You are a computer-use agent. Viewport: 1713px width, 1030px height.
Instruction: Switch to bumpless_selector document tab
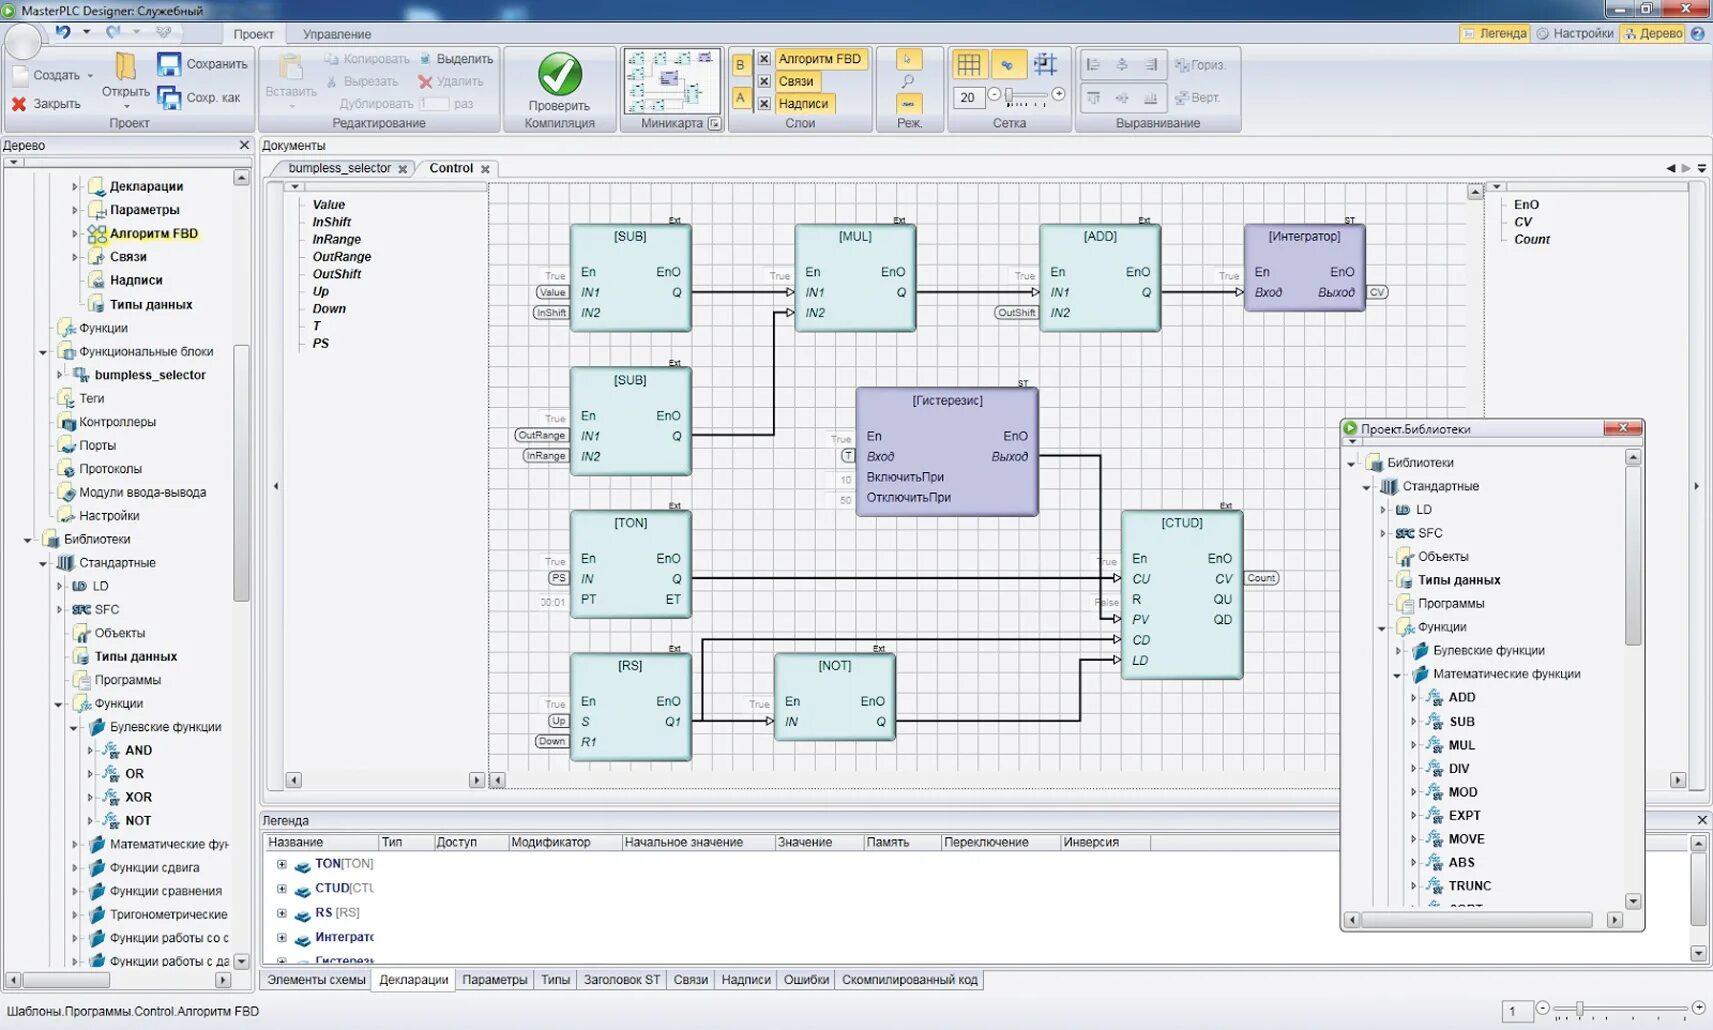coord(339,168)
